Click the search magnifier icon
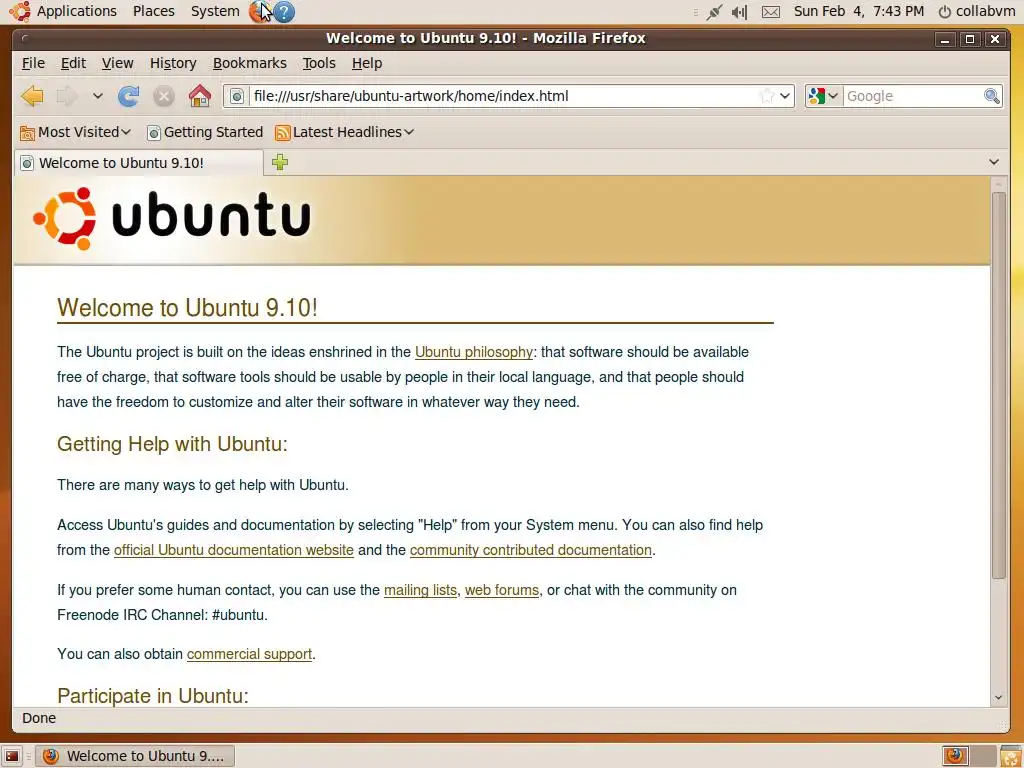 click(992, 96)
